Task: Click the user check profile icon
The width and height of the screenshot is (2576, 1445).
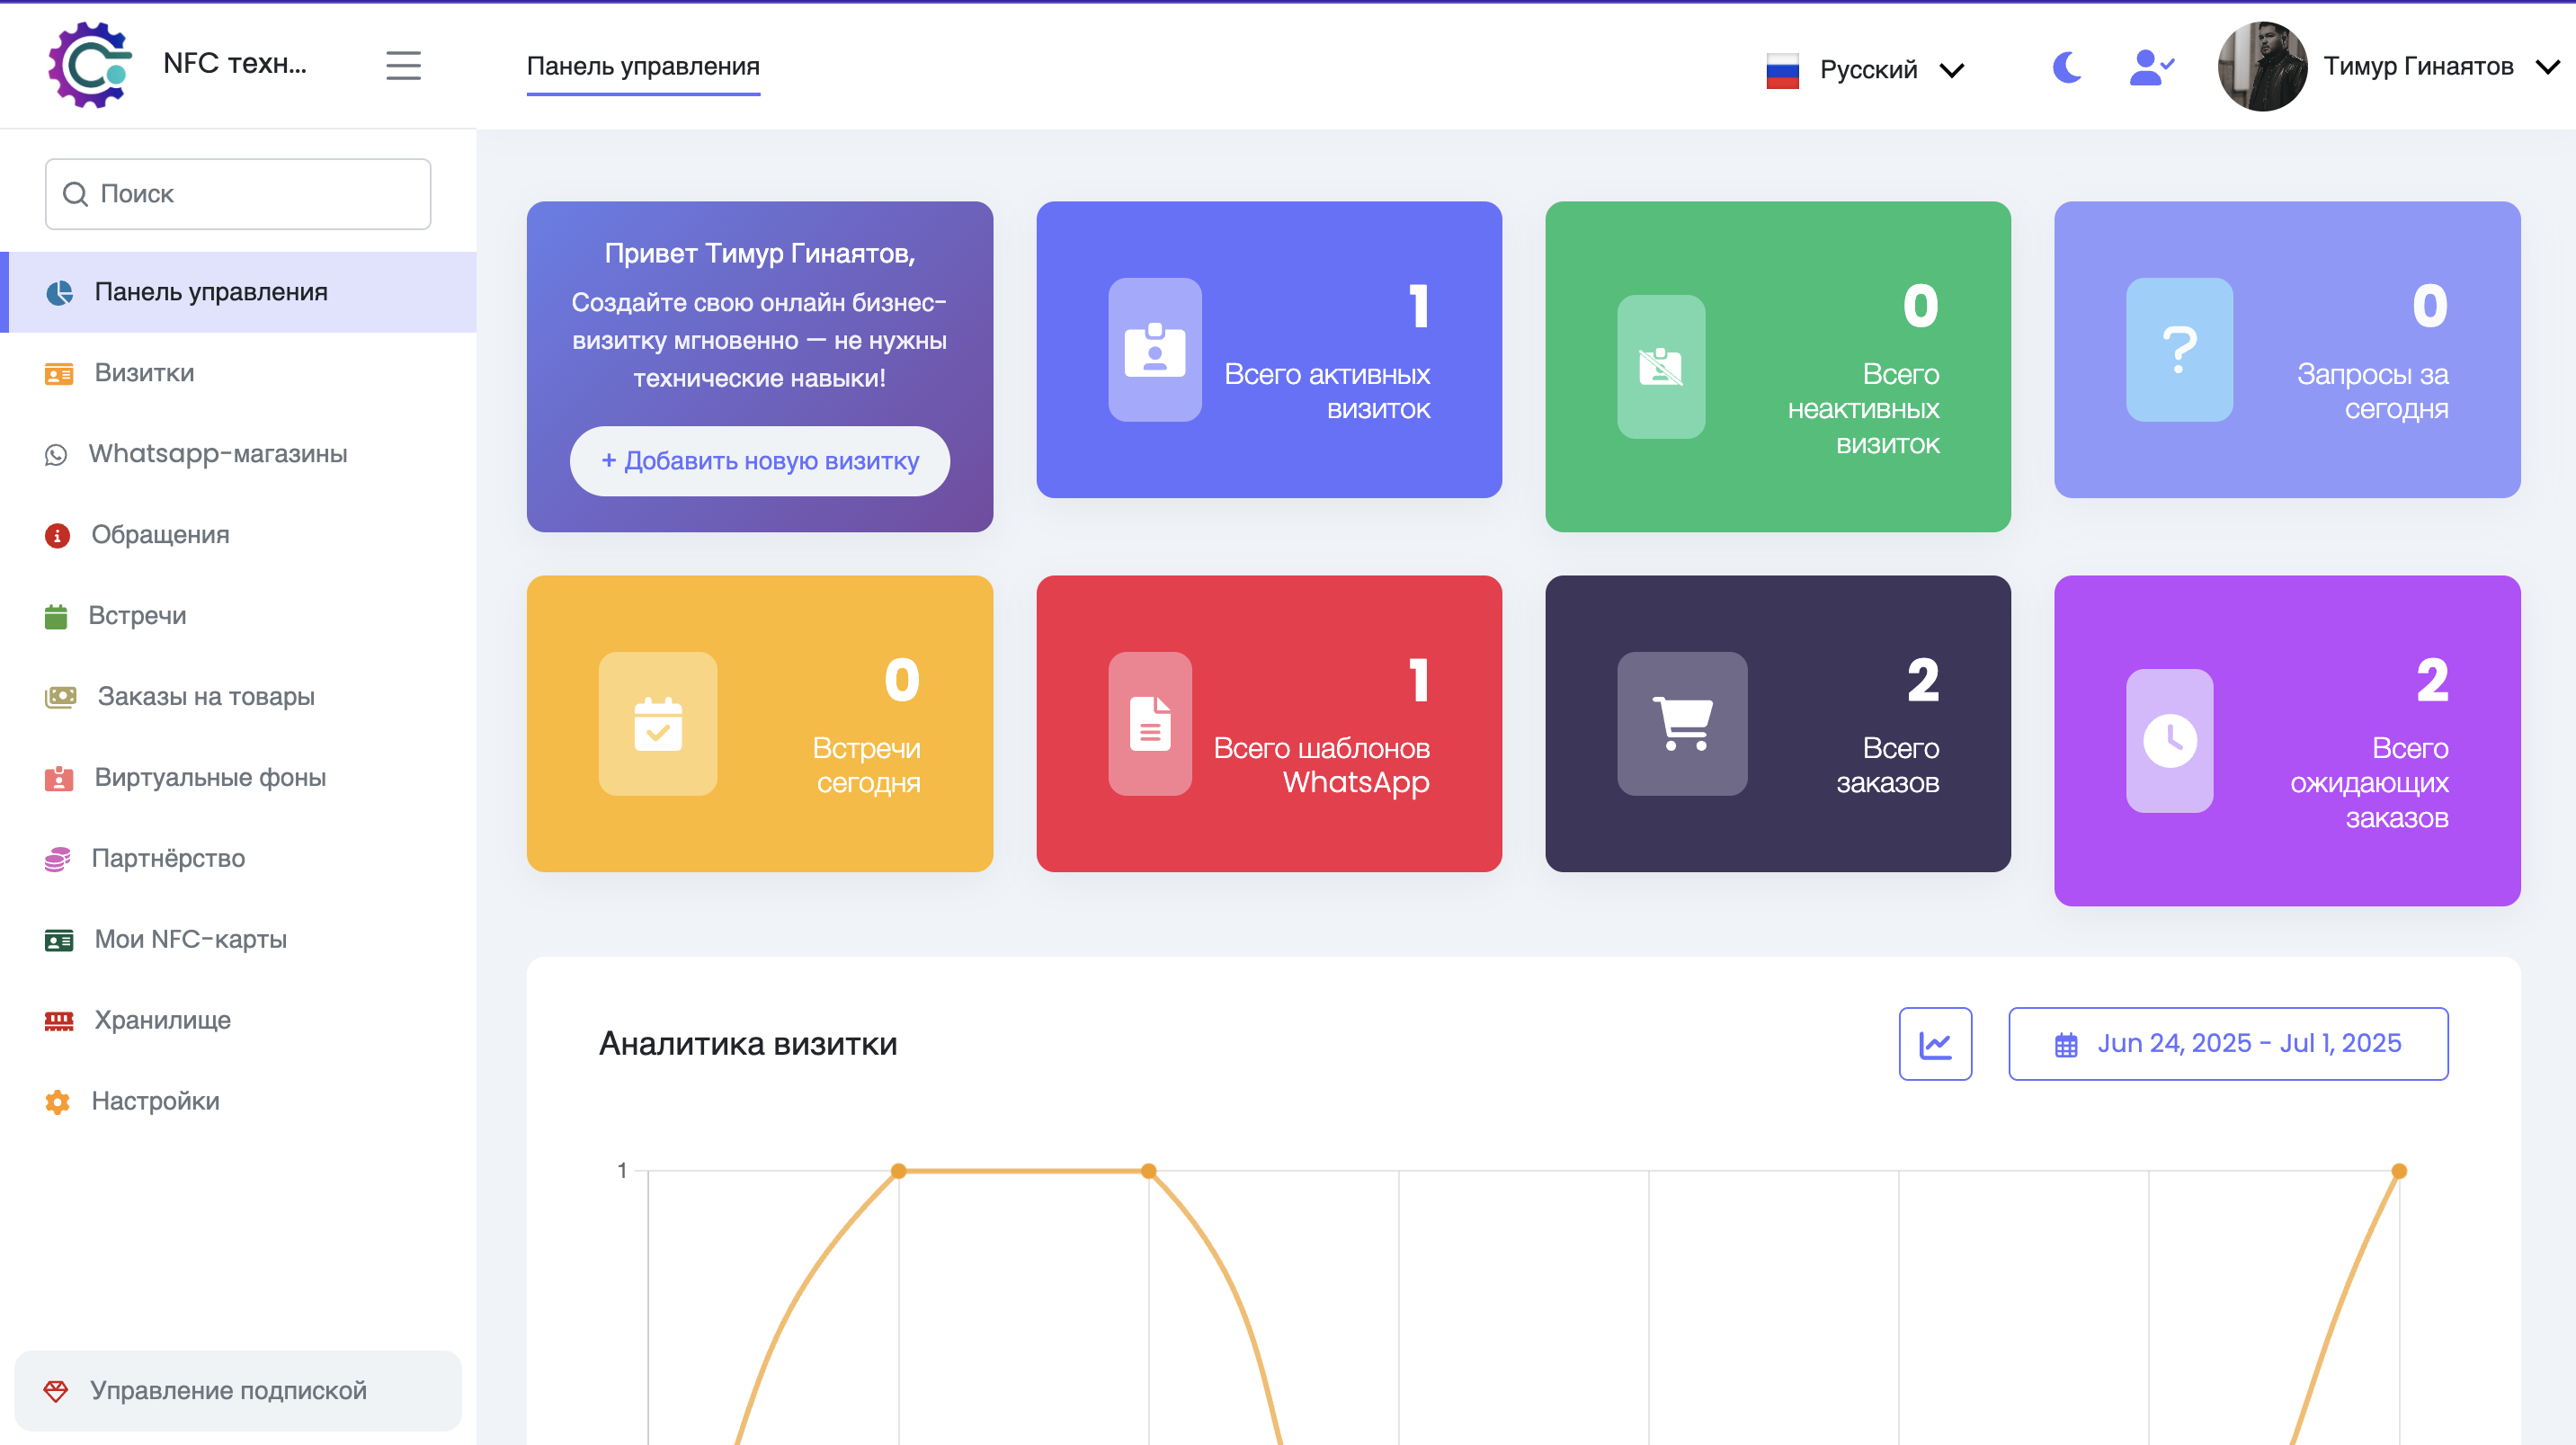Action: pyautogui.click(x=2151, y=68)
